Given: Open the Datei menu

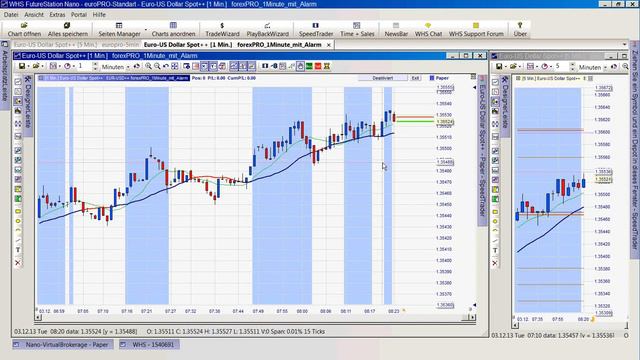Looking at the screenshot, I should click(x=11, y=15).
